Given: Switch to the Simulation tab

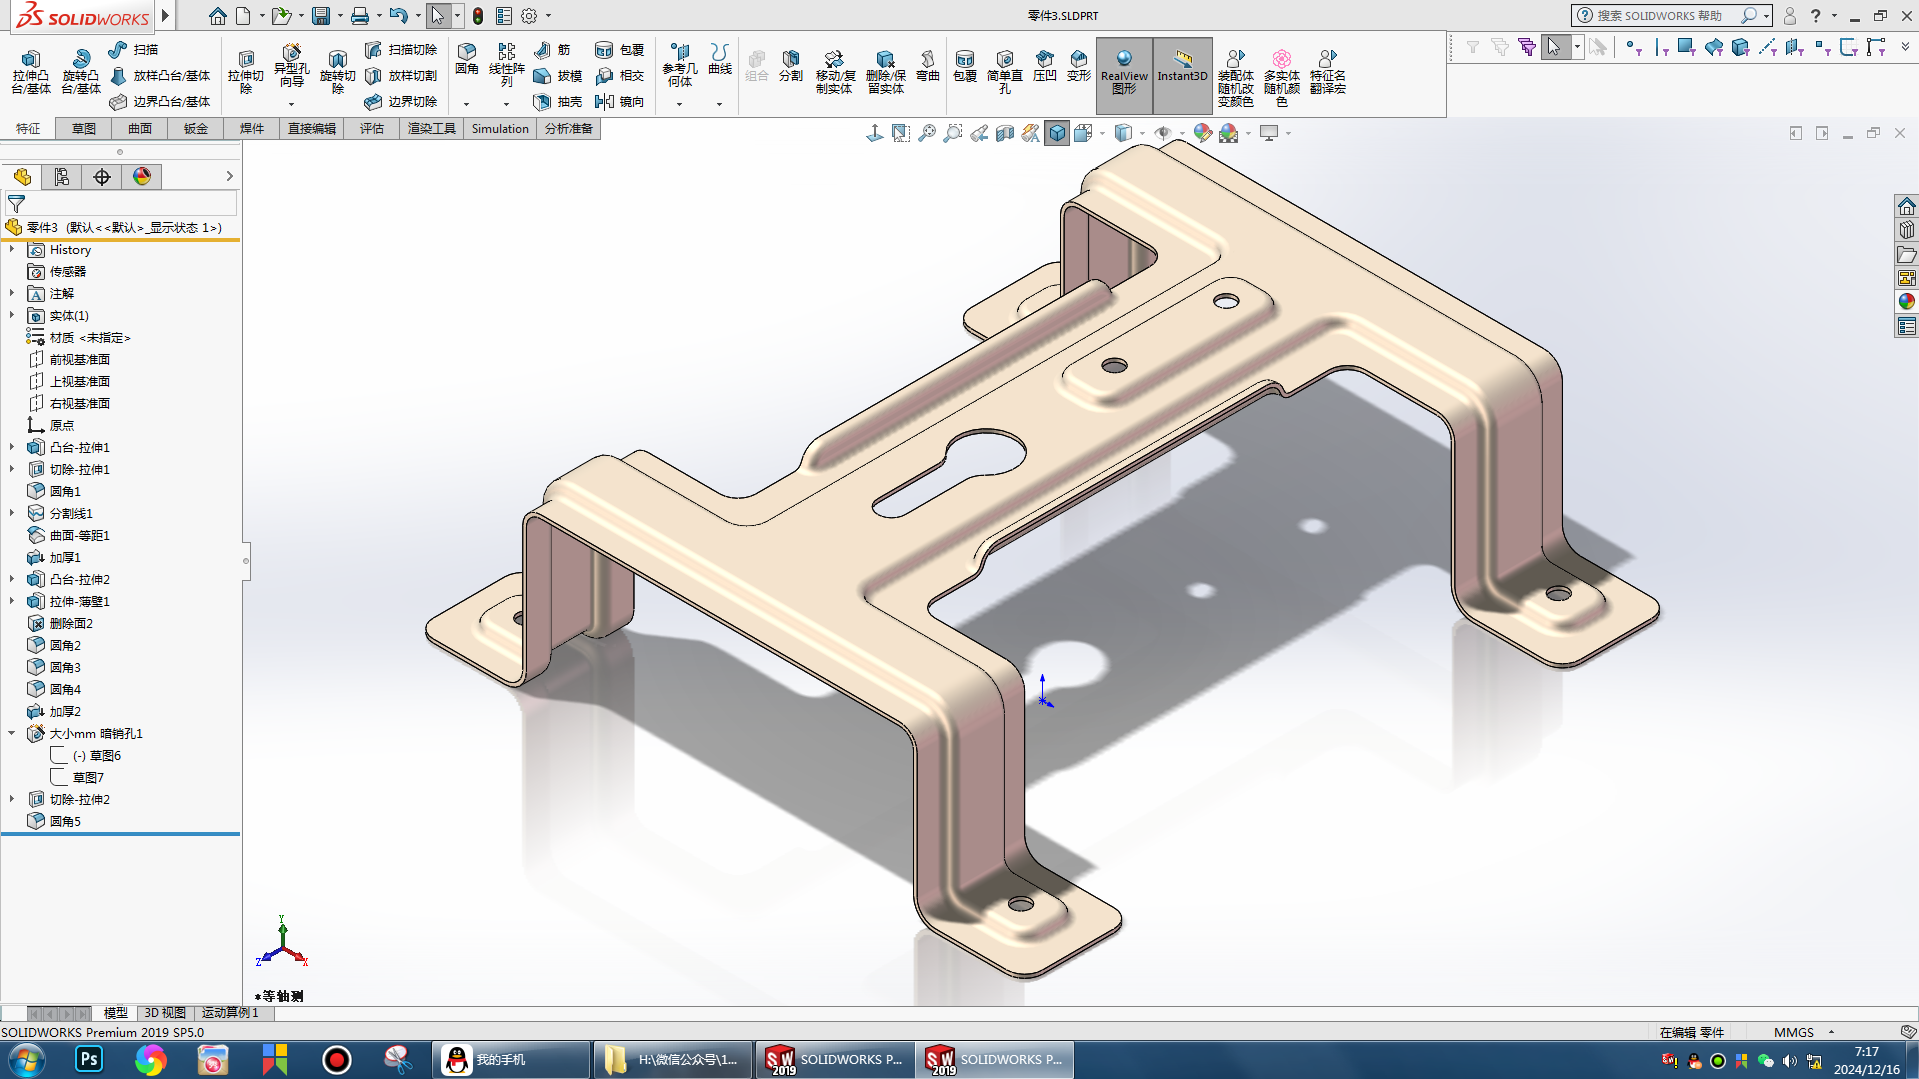Looking at the screenshot, I should 500,128.
